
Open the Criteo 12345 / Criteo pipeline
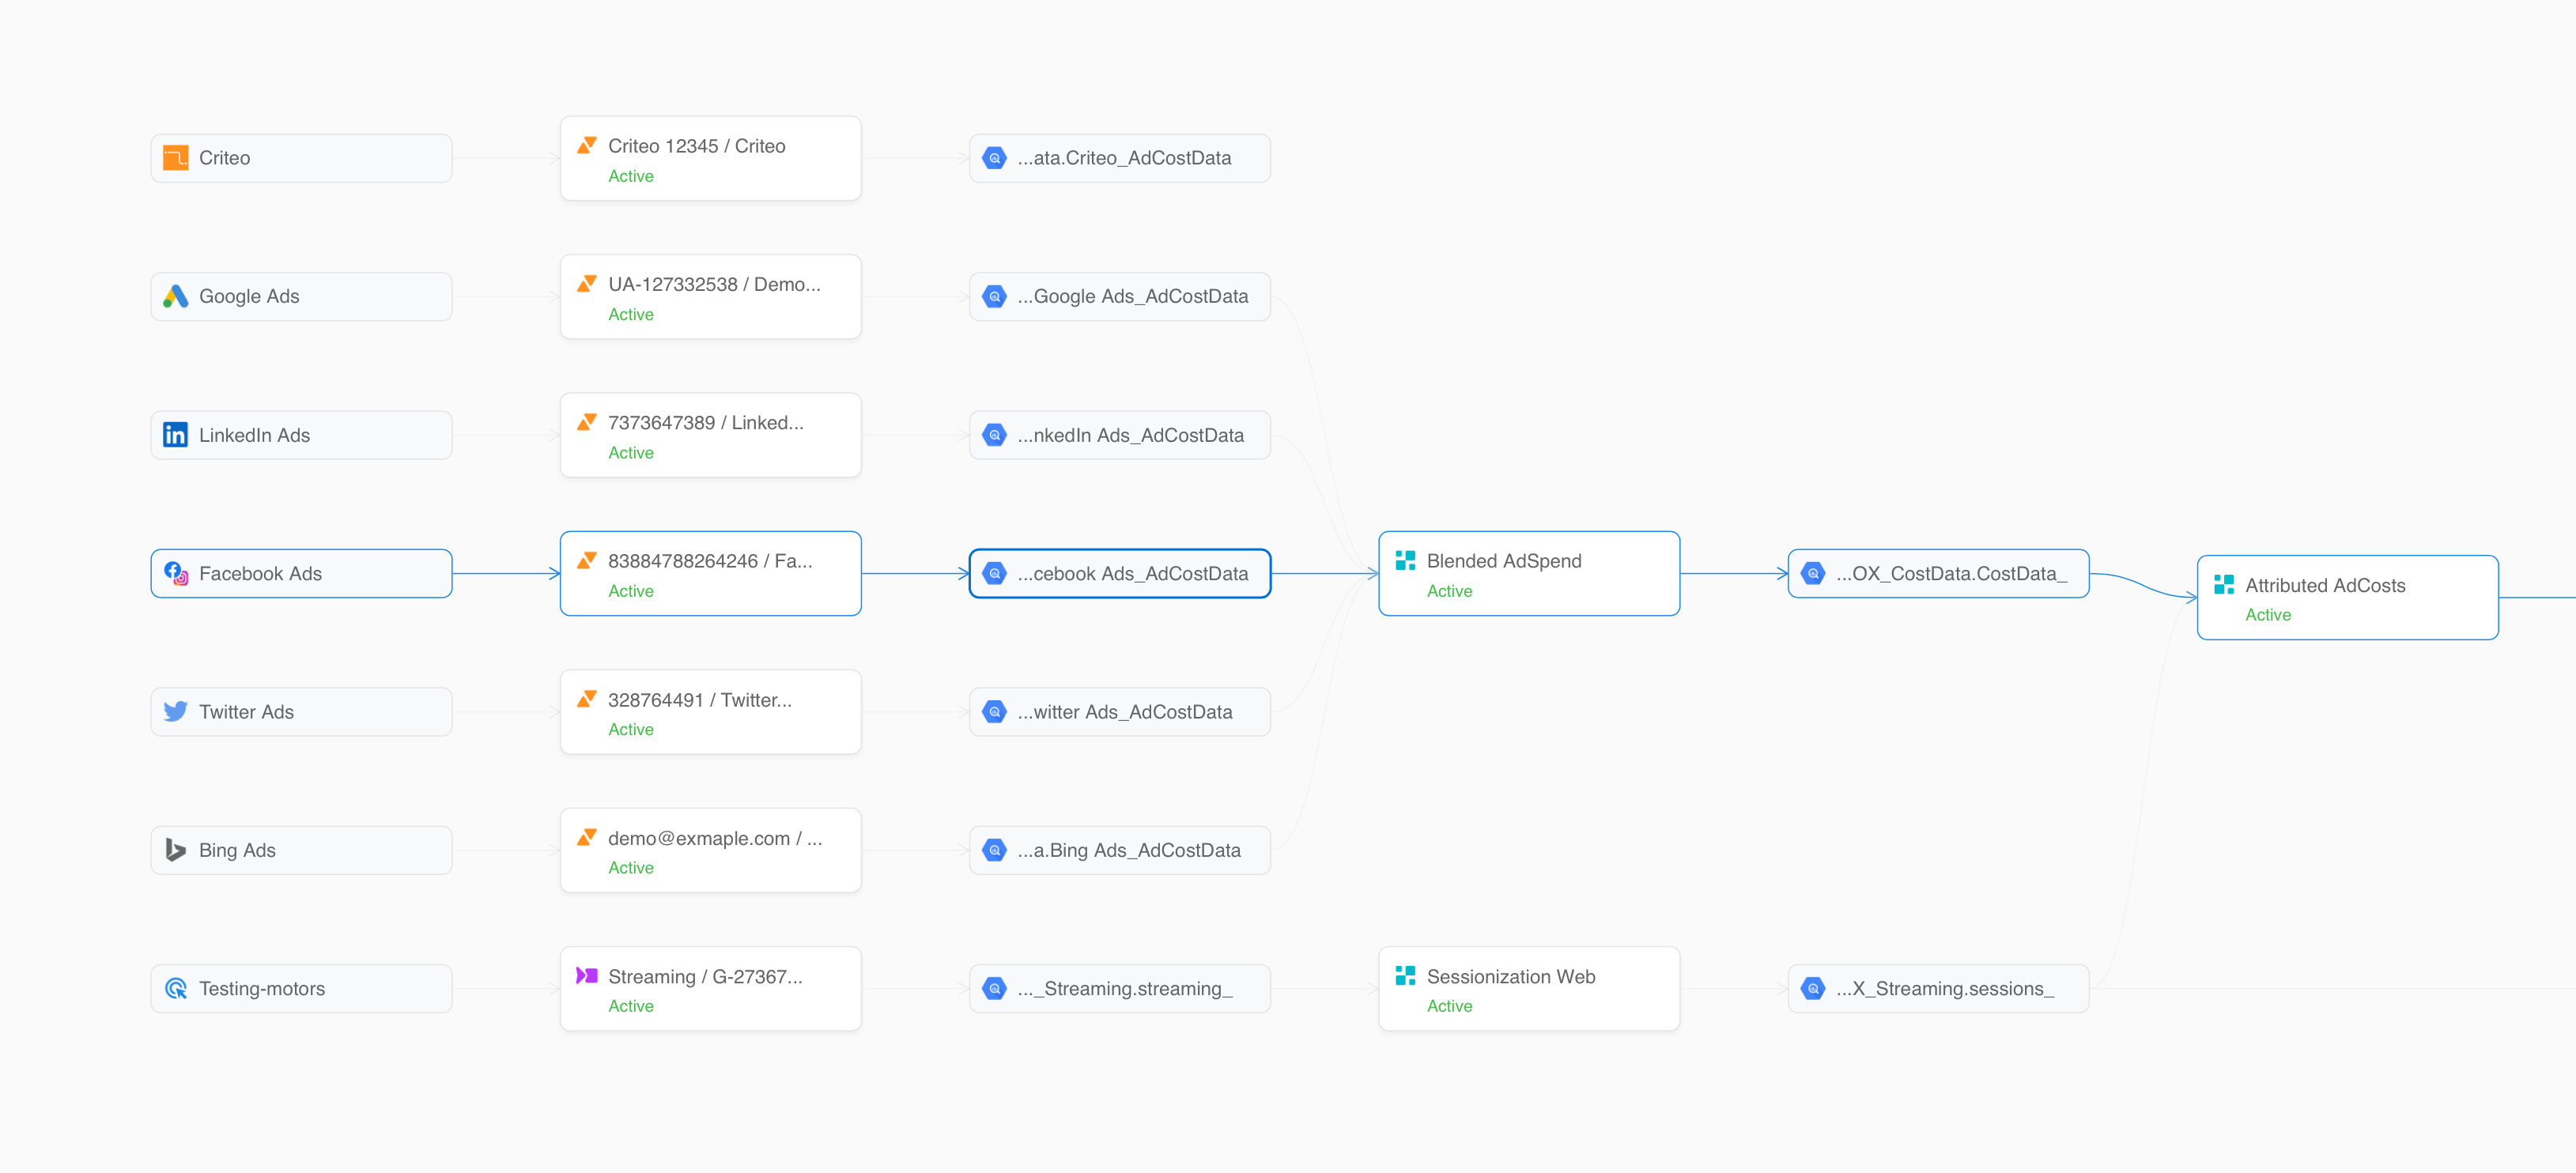click(x=710, y=158)
